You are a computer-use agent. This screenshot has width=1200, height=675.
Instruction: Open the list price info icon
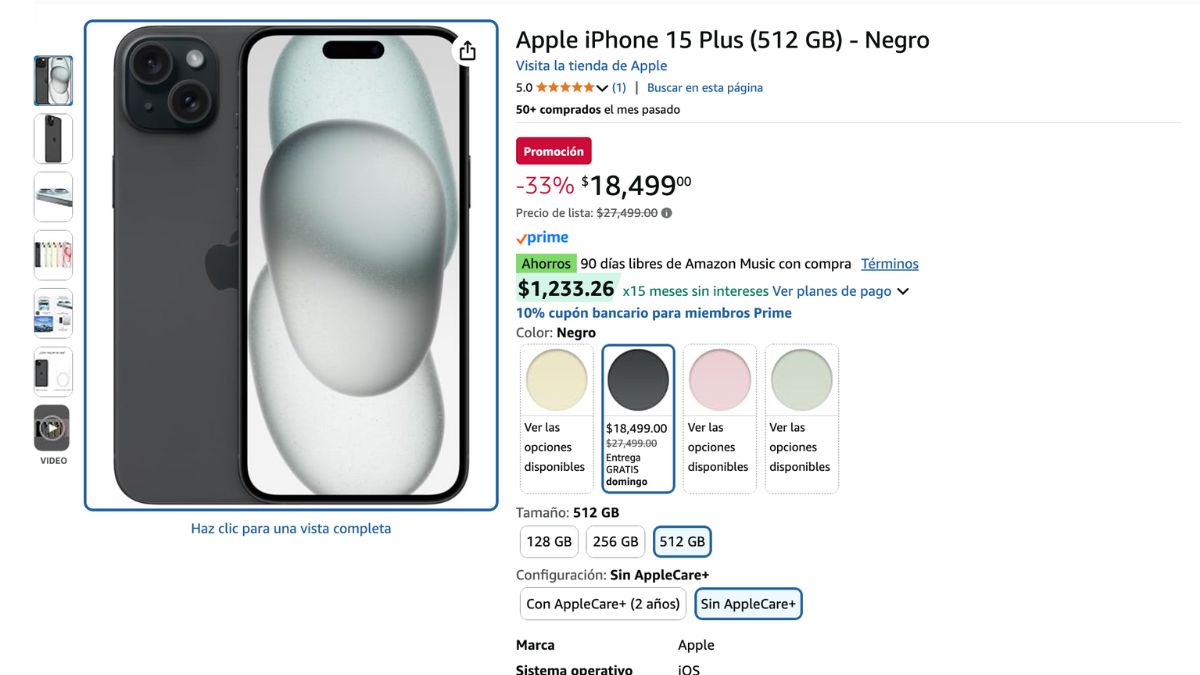(x=667, y=213)
